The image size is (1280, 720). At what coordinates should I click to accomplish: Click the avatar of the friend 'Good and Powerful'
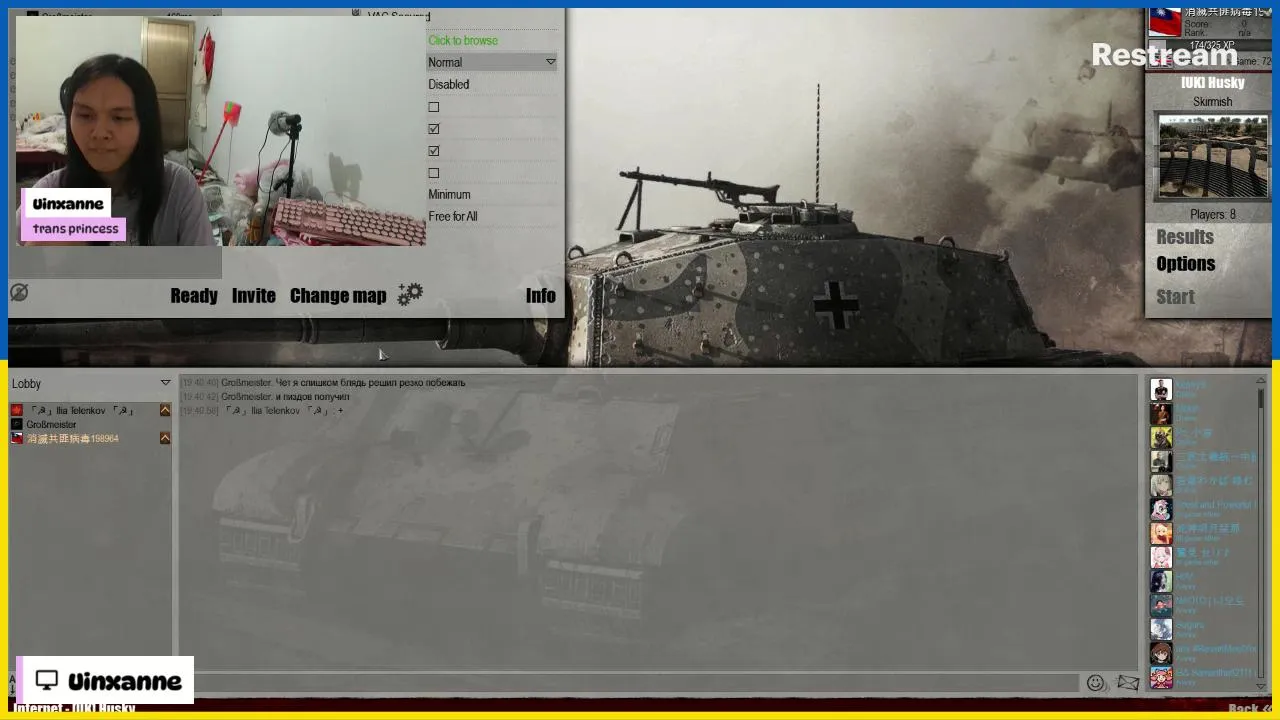click(x=1160, y=509)
